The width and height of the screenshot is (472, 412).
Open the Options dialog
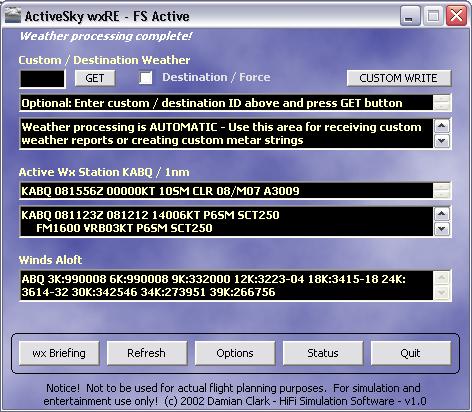click(x=235, y=353)
